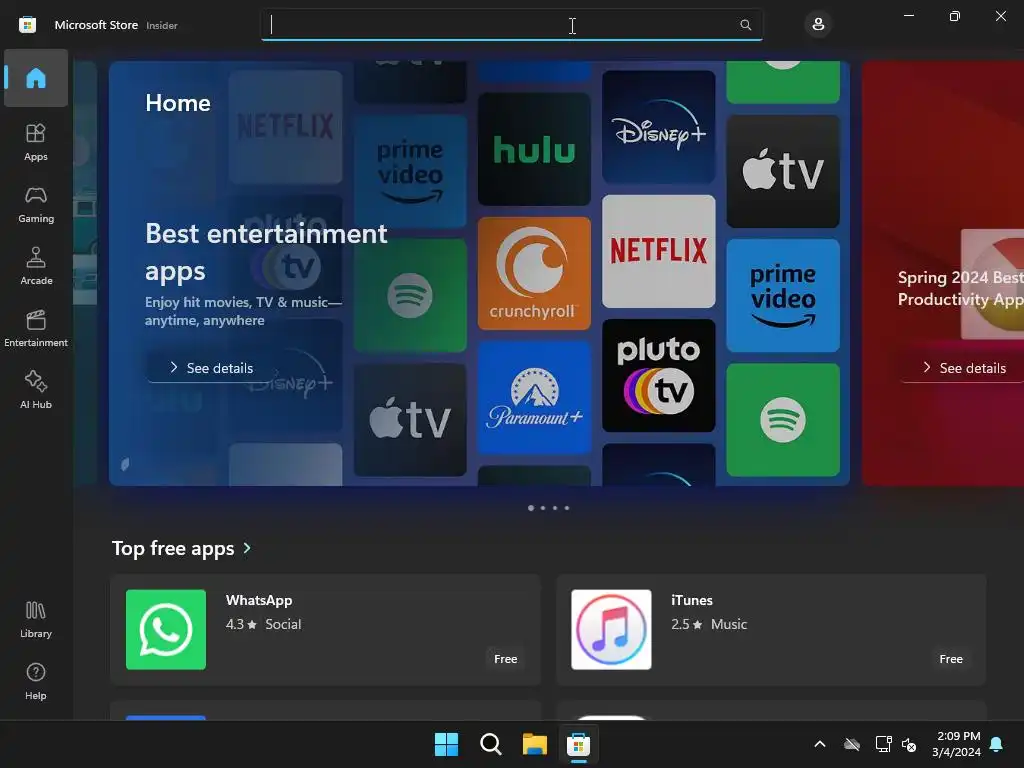Open the taskbar clock and date
Screen dimensions: 1024x768
956,744
